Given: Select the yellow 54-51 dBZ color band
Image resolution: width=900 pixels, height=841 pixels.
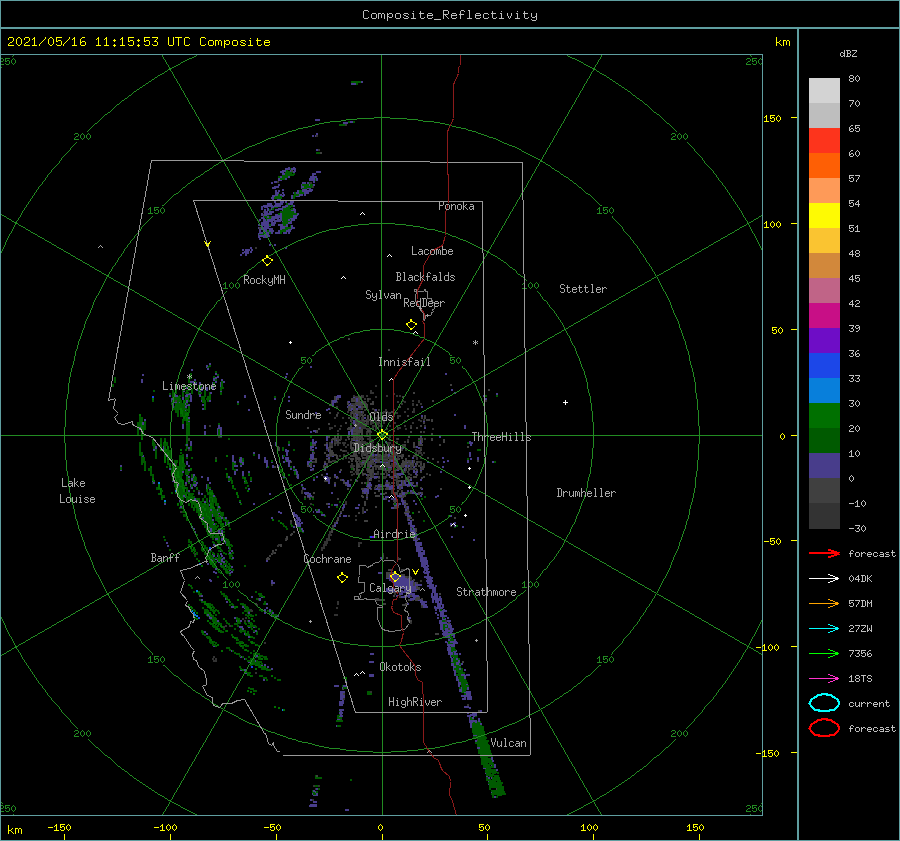Looking at the screenshot, I should [x=824, y=216].
